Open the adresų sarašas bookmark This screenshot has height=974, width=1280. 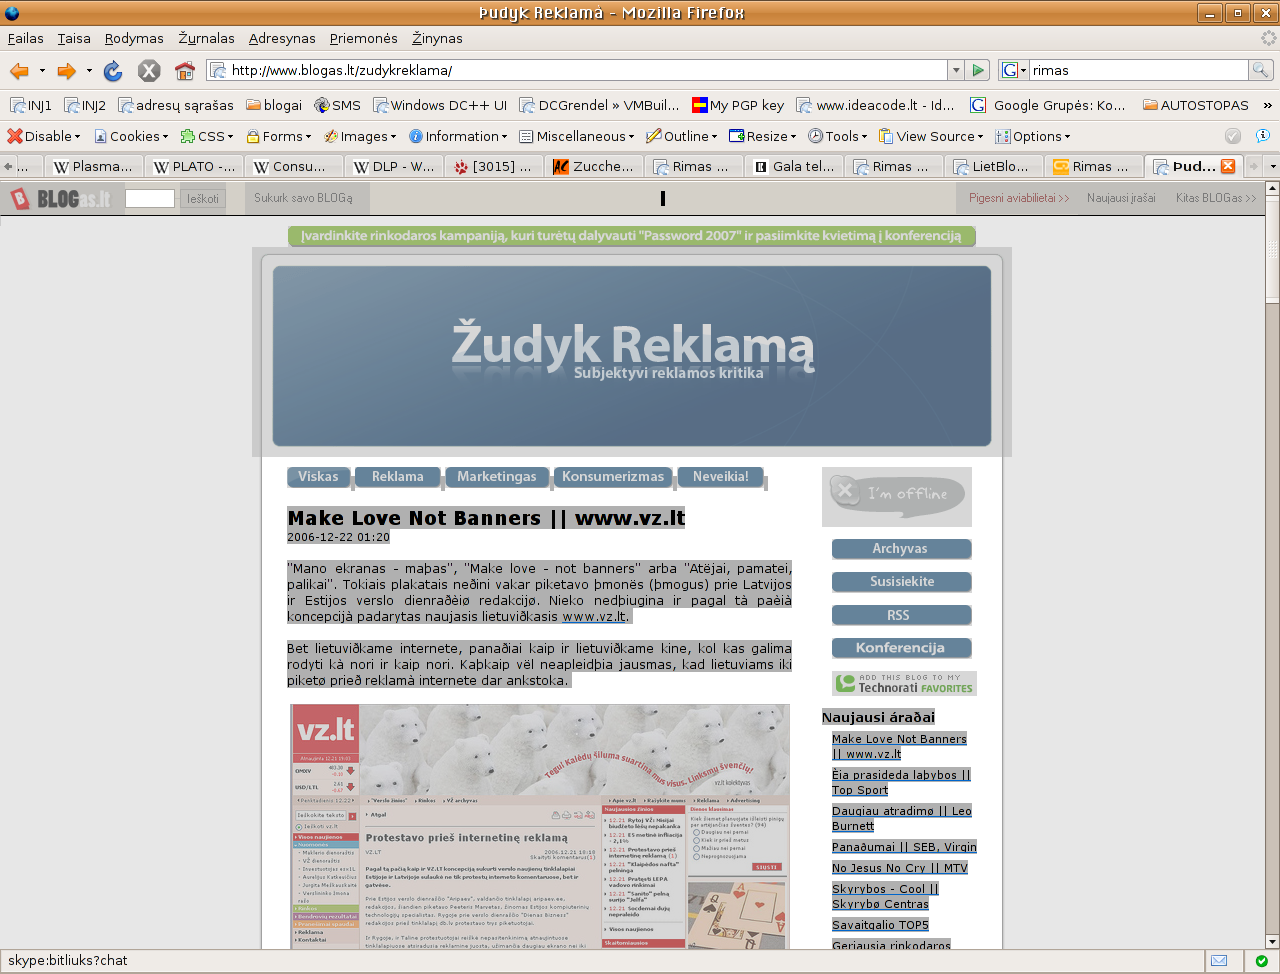[176, 105]
